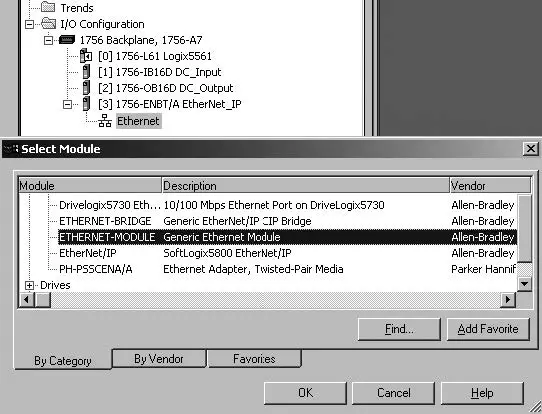Click the Select Module title bar icon
The image size is (542, 414).
click(x=10, y=149)
